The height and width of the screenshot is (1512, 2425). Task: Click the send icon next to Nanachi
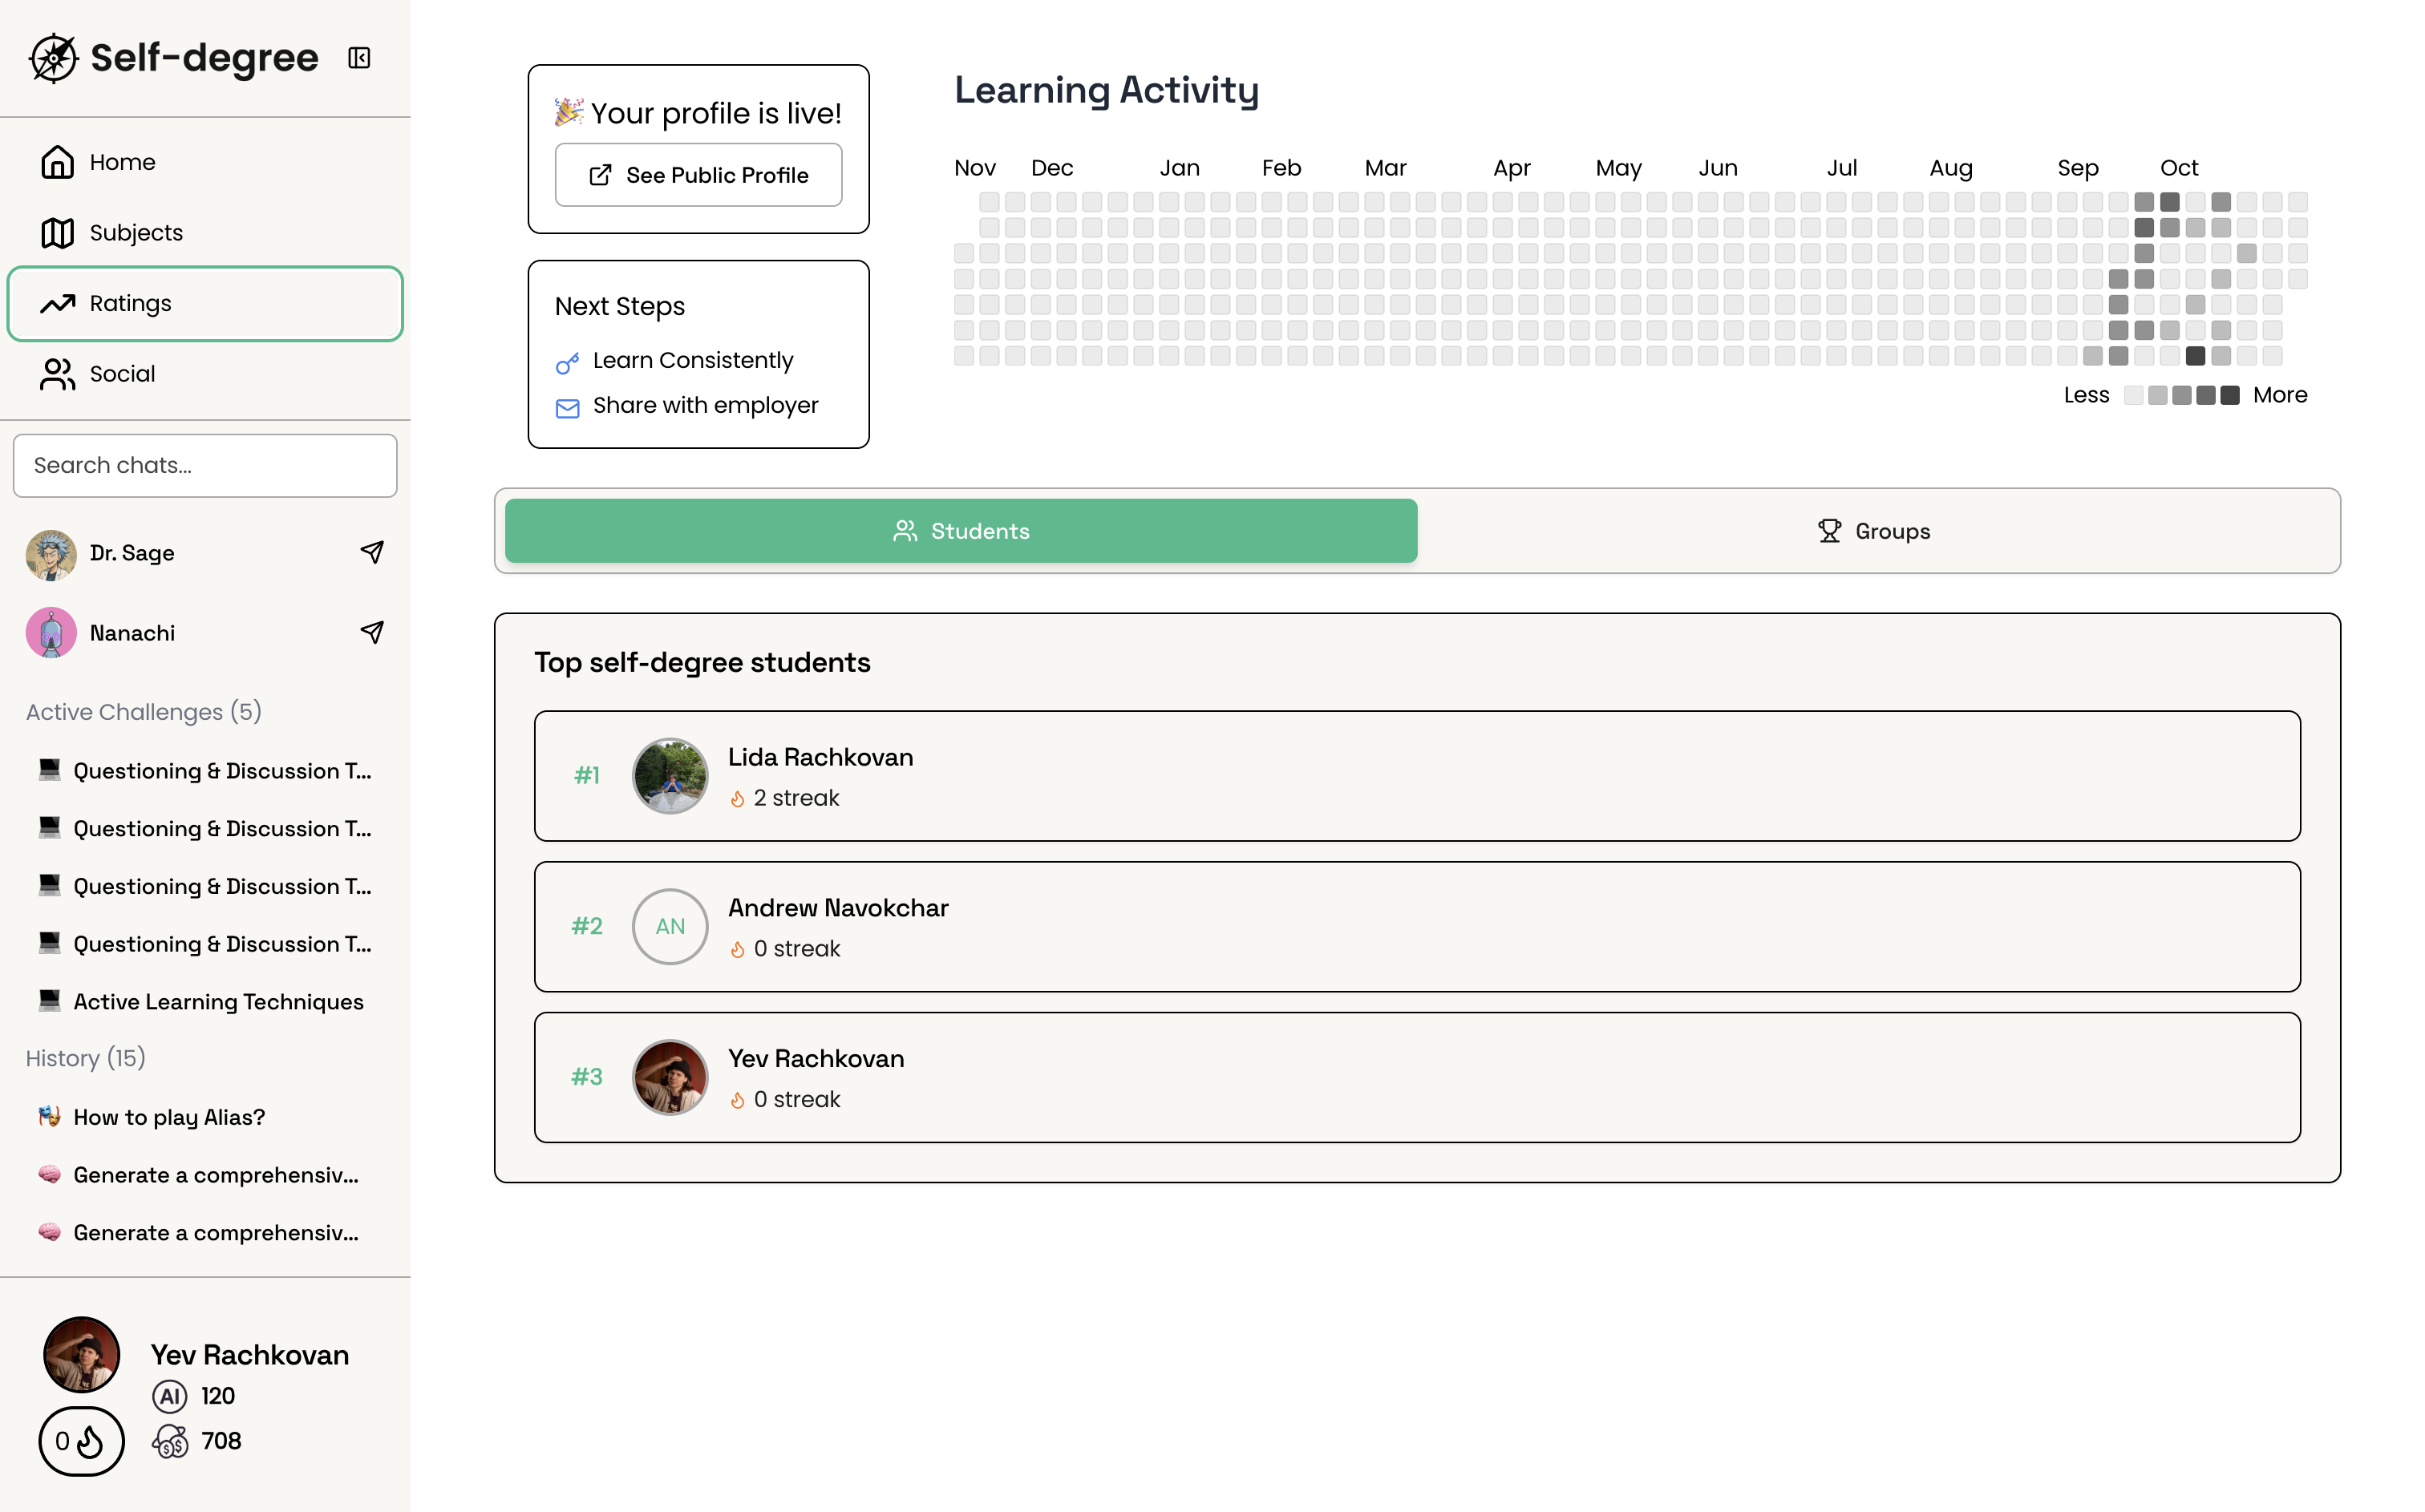pyautogui.click(x=372, y=632)
